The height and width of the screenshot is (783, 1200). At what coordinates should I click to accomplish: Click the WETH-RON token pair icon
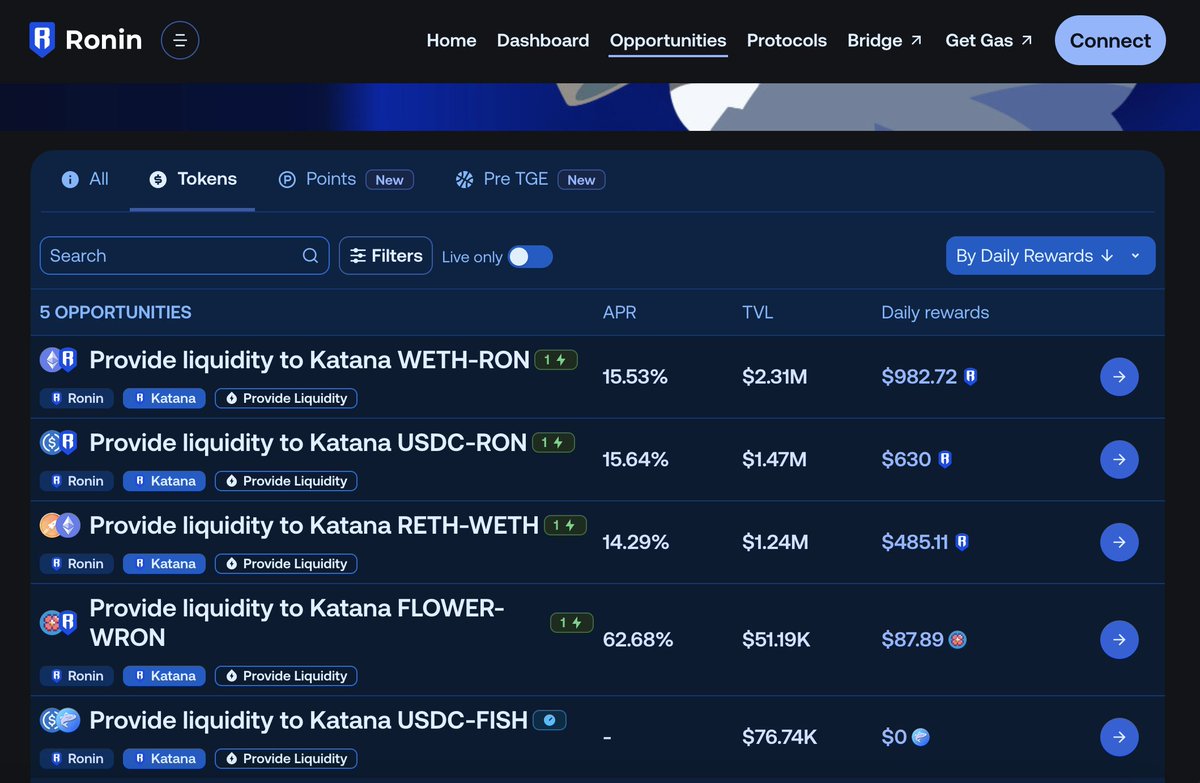(x=59, y=360)
